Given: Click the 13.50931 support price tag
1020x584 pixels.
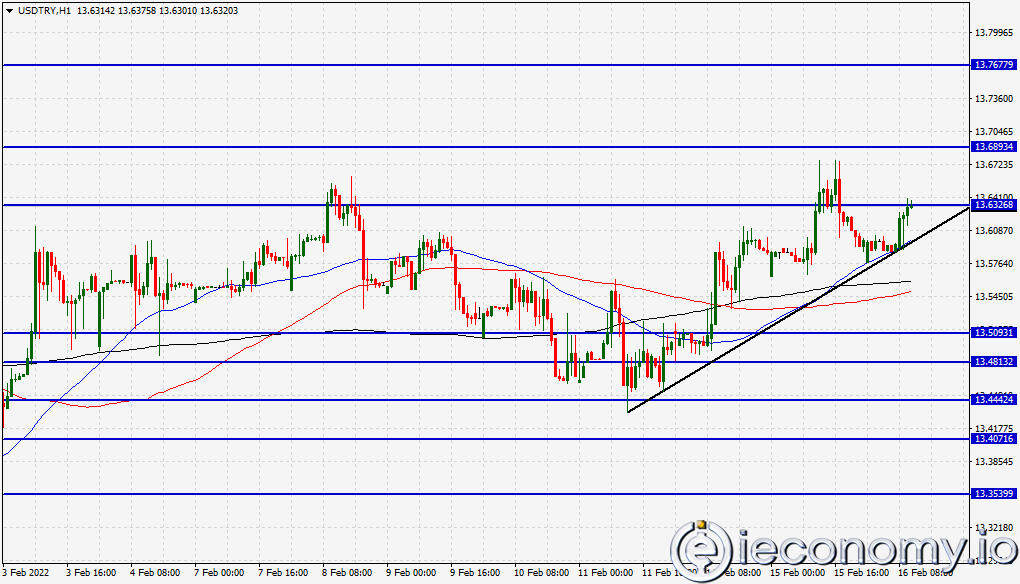Looking at the screenshot, I should point(996,333).
